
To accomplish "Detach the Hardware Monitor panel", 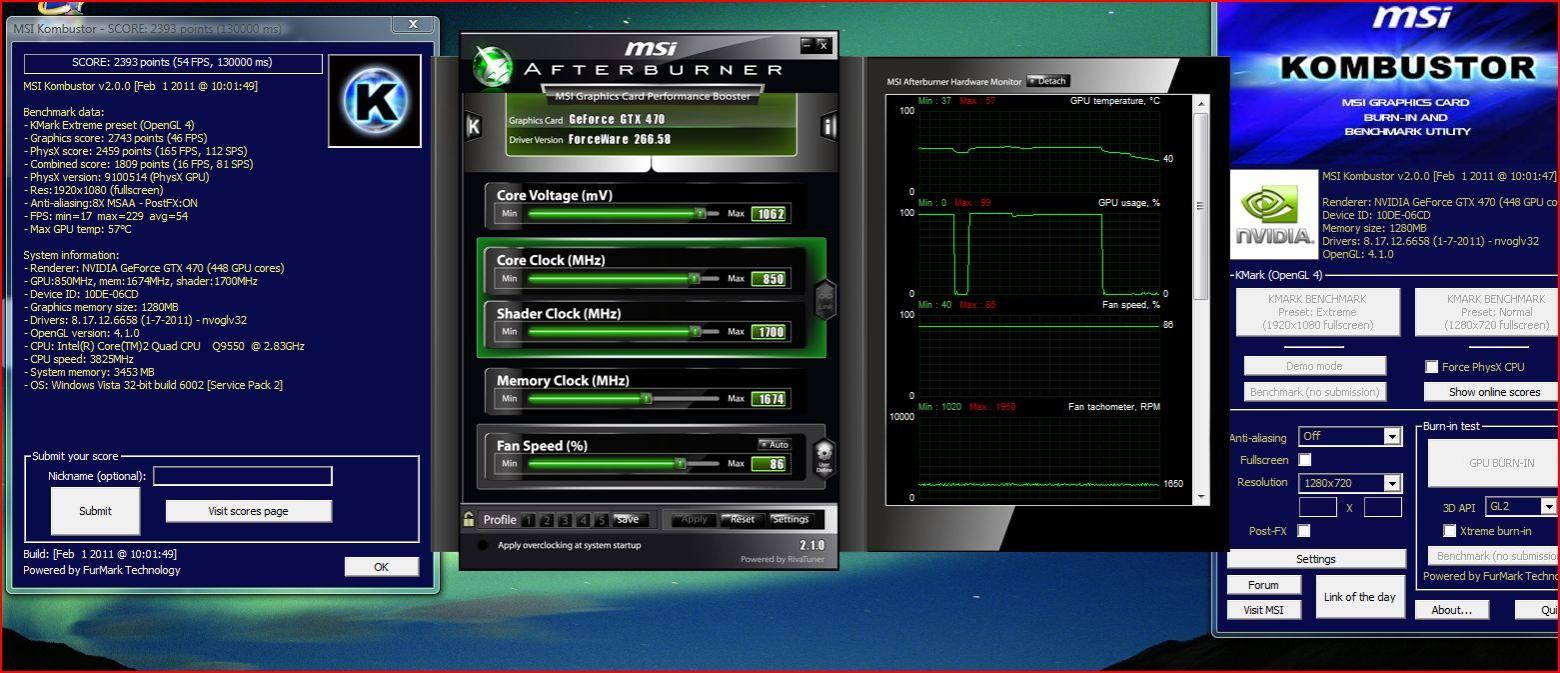I will tap(1048, 81).
